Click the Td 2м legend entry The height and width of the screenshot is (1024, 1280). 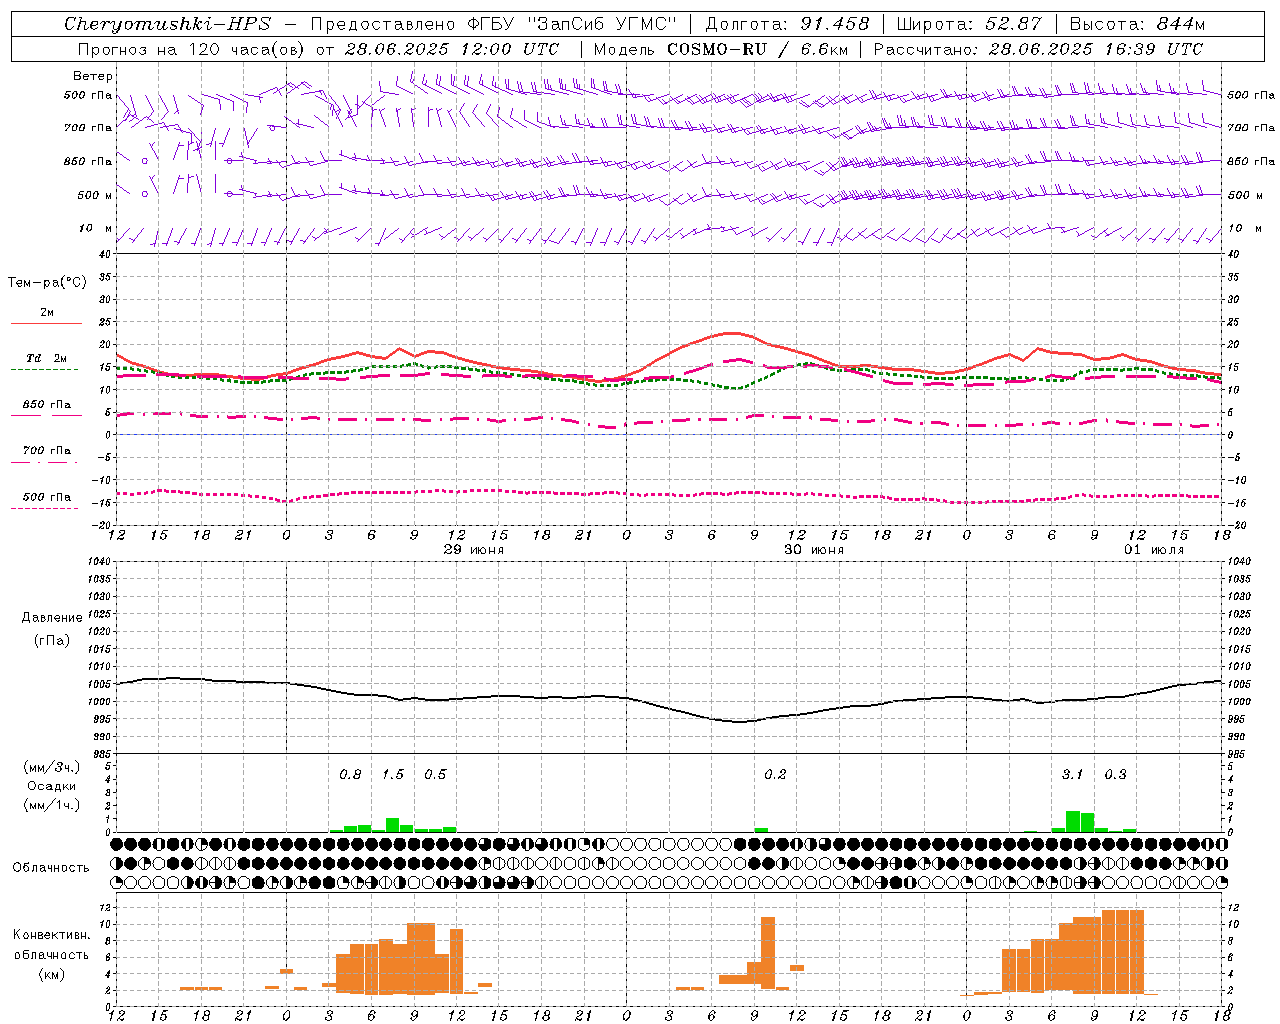[x=46, y=358]
